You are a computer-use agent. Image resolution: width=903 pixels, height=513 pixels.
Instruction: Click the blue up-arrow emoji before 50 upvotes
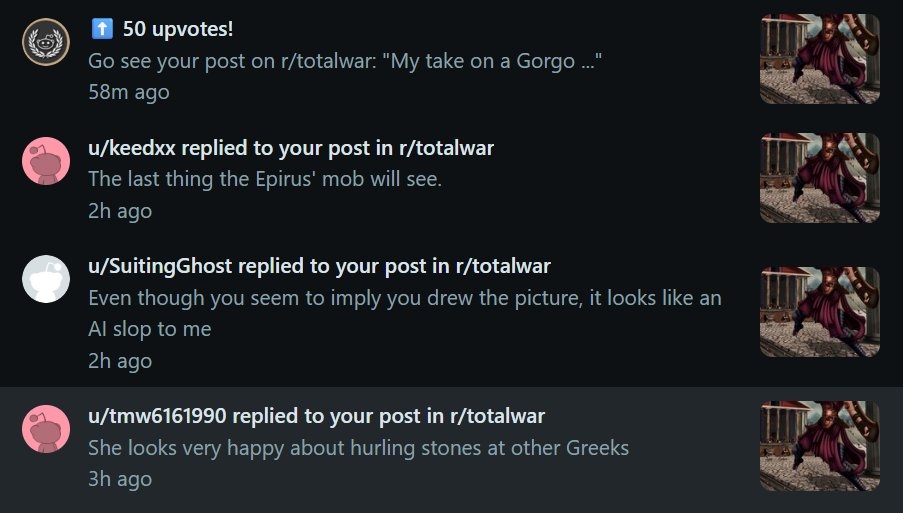point(101,29)
